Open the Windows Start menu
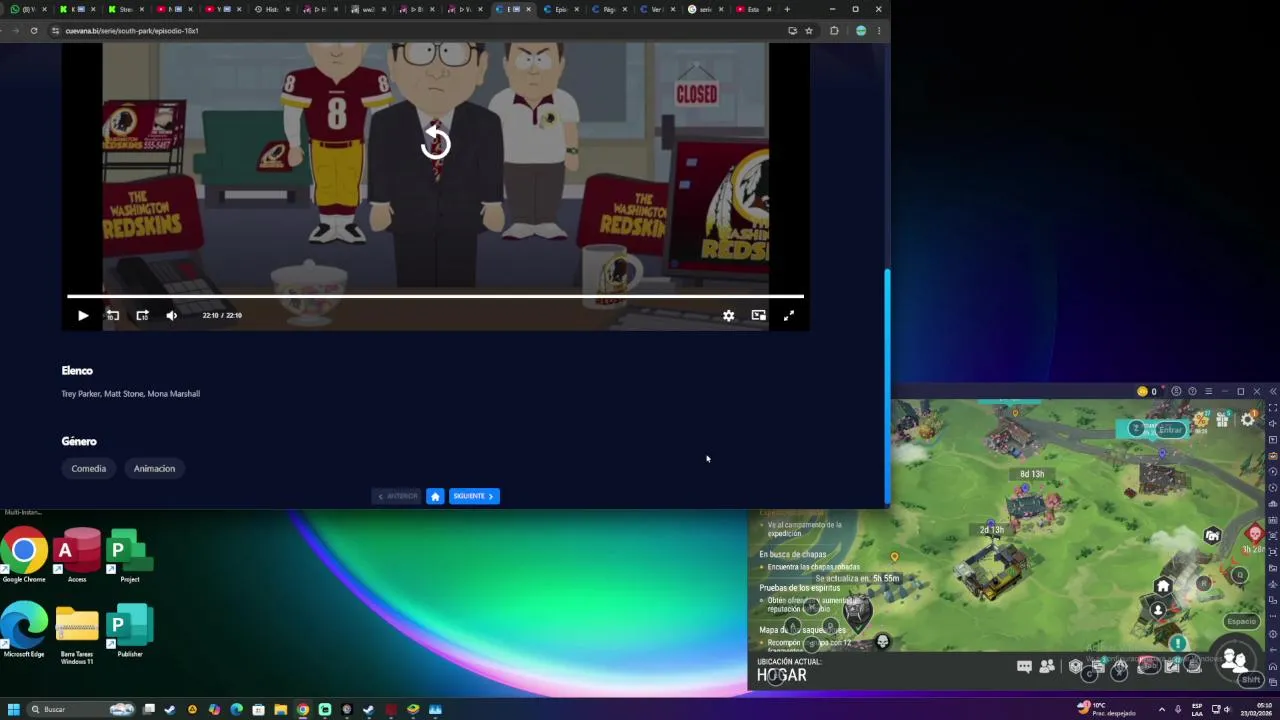1280x720 pixels. pos(14,709)
